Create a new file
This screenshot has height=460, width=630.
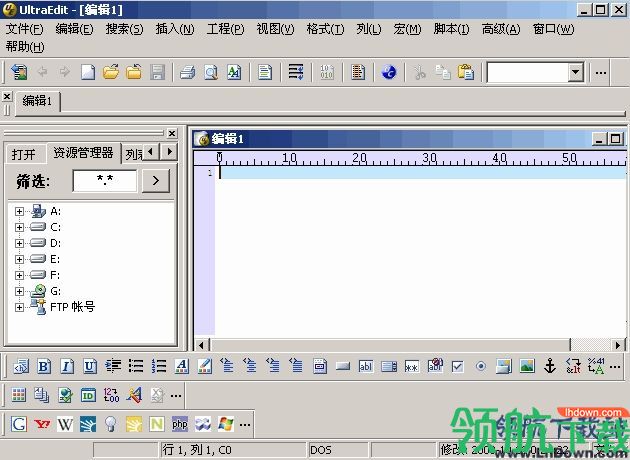pyautogui.click(x=88, y=72)
